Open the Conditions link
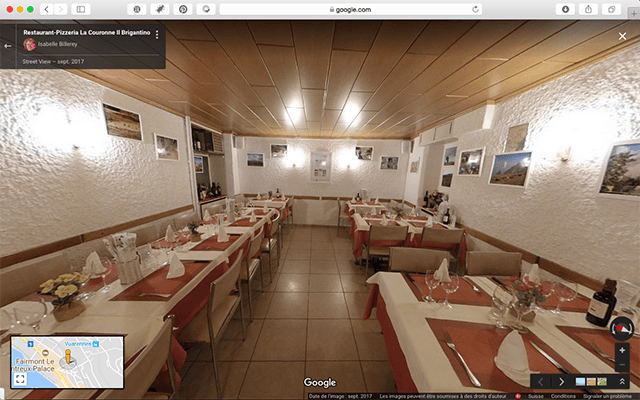 click(563, 395)
